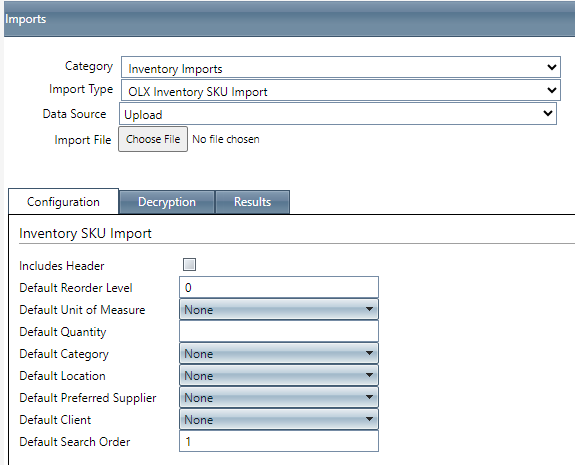Click the Imports title bar
The image size is (575, 465).
pos(289,19)
